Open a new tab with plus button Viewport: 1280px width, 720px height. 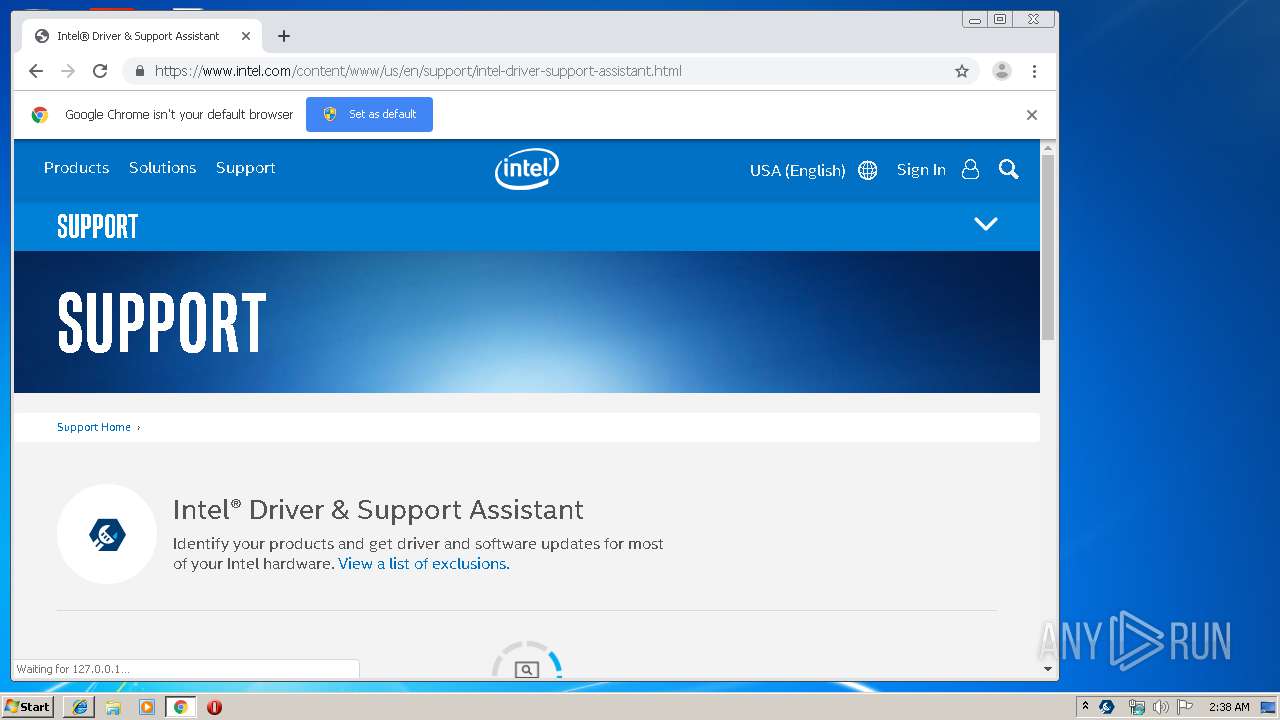tap(284, 36)
